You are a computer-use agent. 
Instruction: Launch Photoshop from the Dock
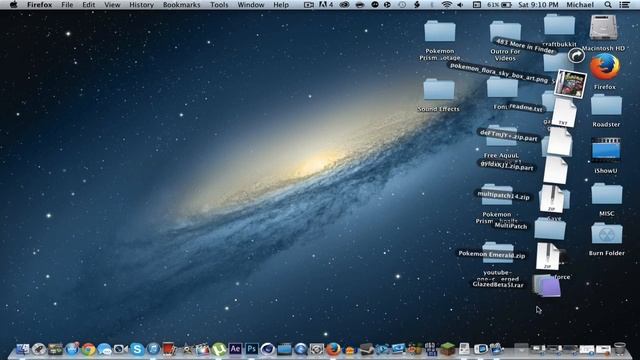[251, 349]
